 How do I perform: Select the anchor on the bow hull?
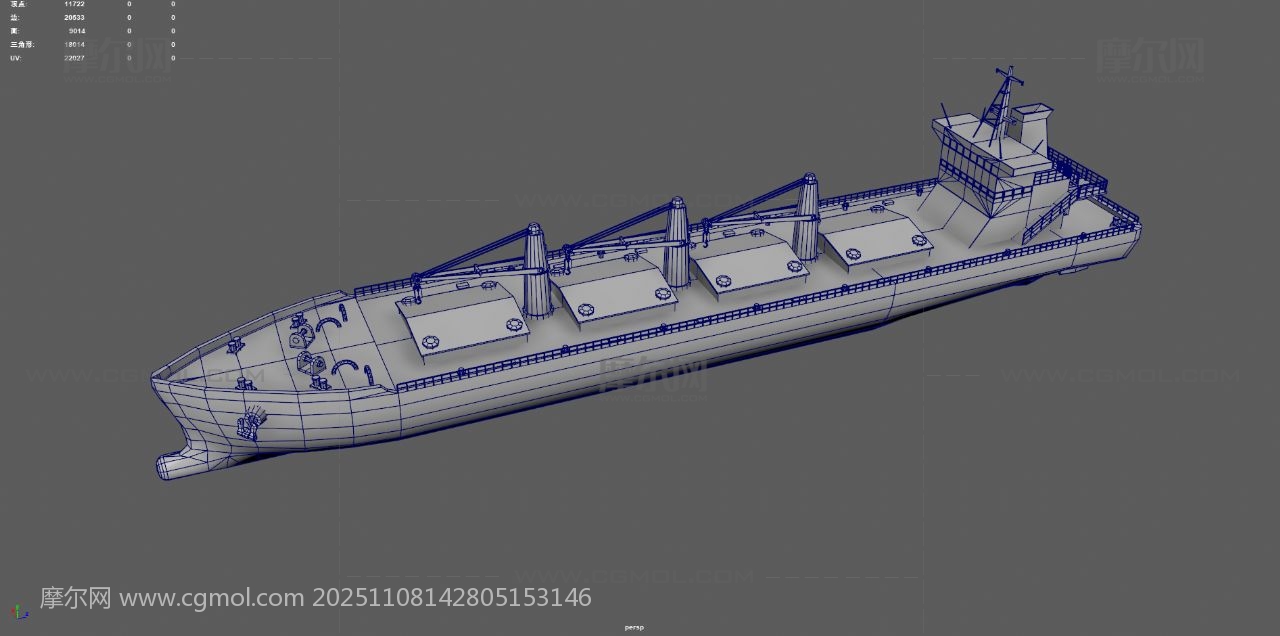248,424
